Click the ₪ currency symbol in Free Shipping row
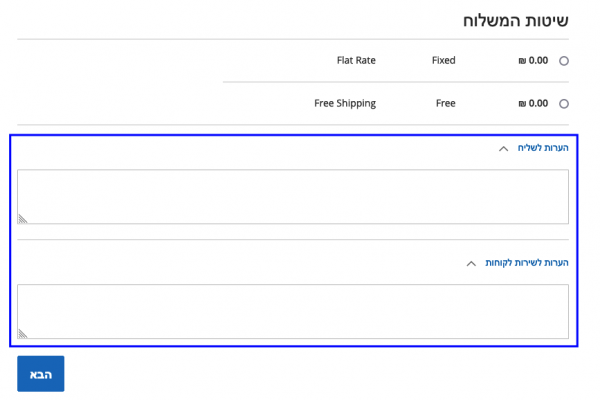600x400 pixels. 522,103
